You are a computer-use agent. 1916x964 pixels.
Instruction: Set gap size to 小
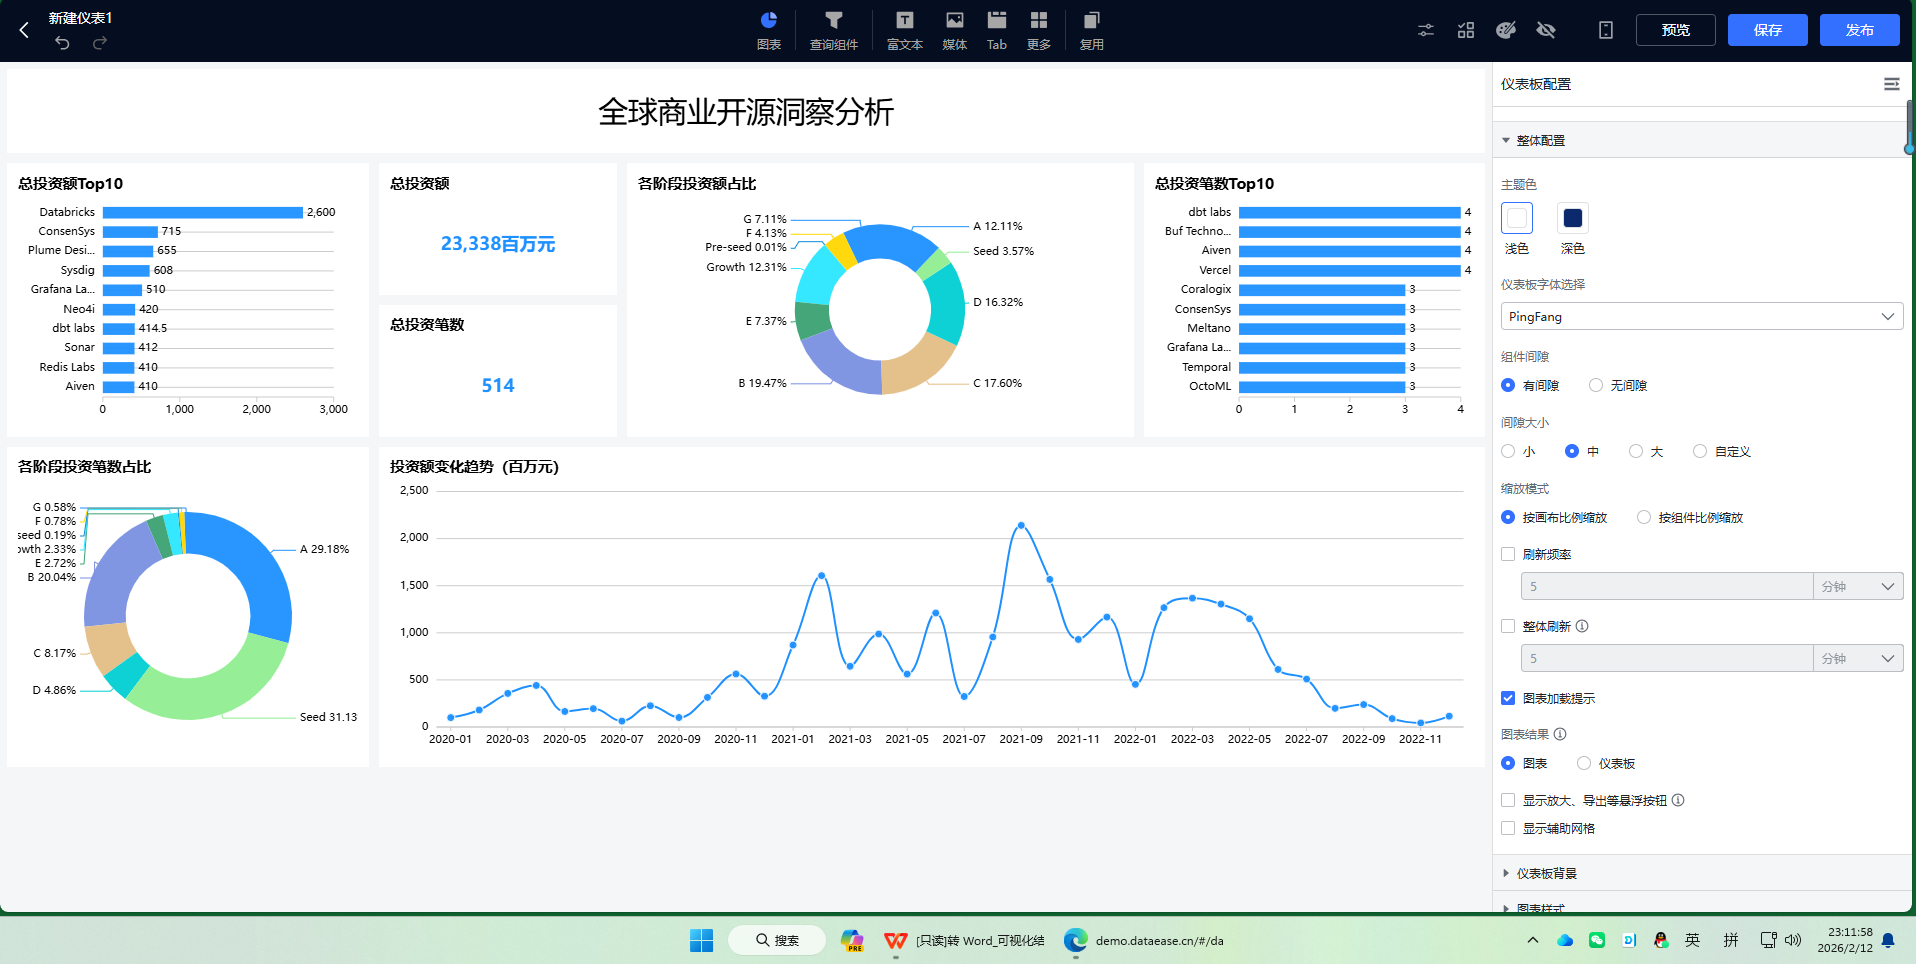(1518, 451)
